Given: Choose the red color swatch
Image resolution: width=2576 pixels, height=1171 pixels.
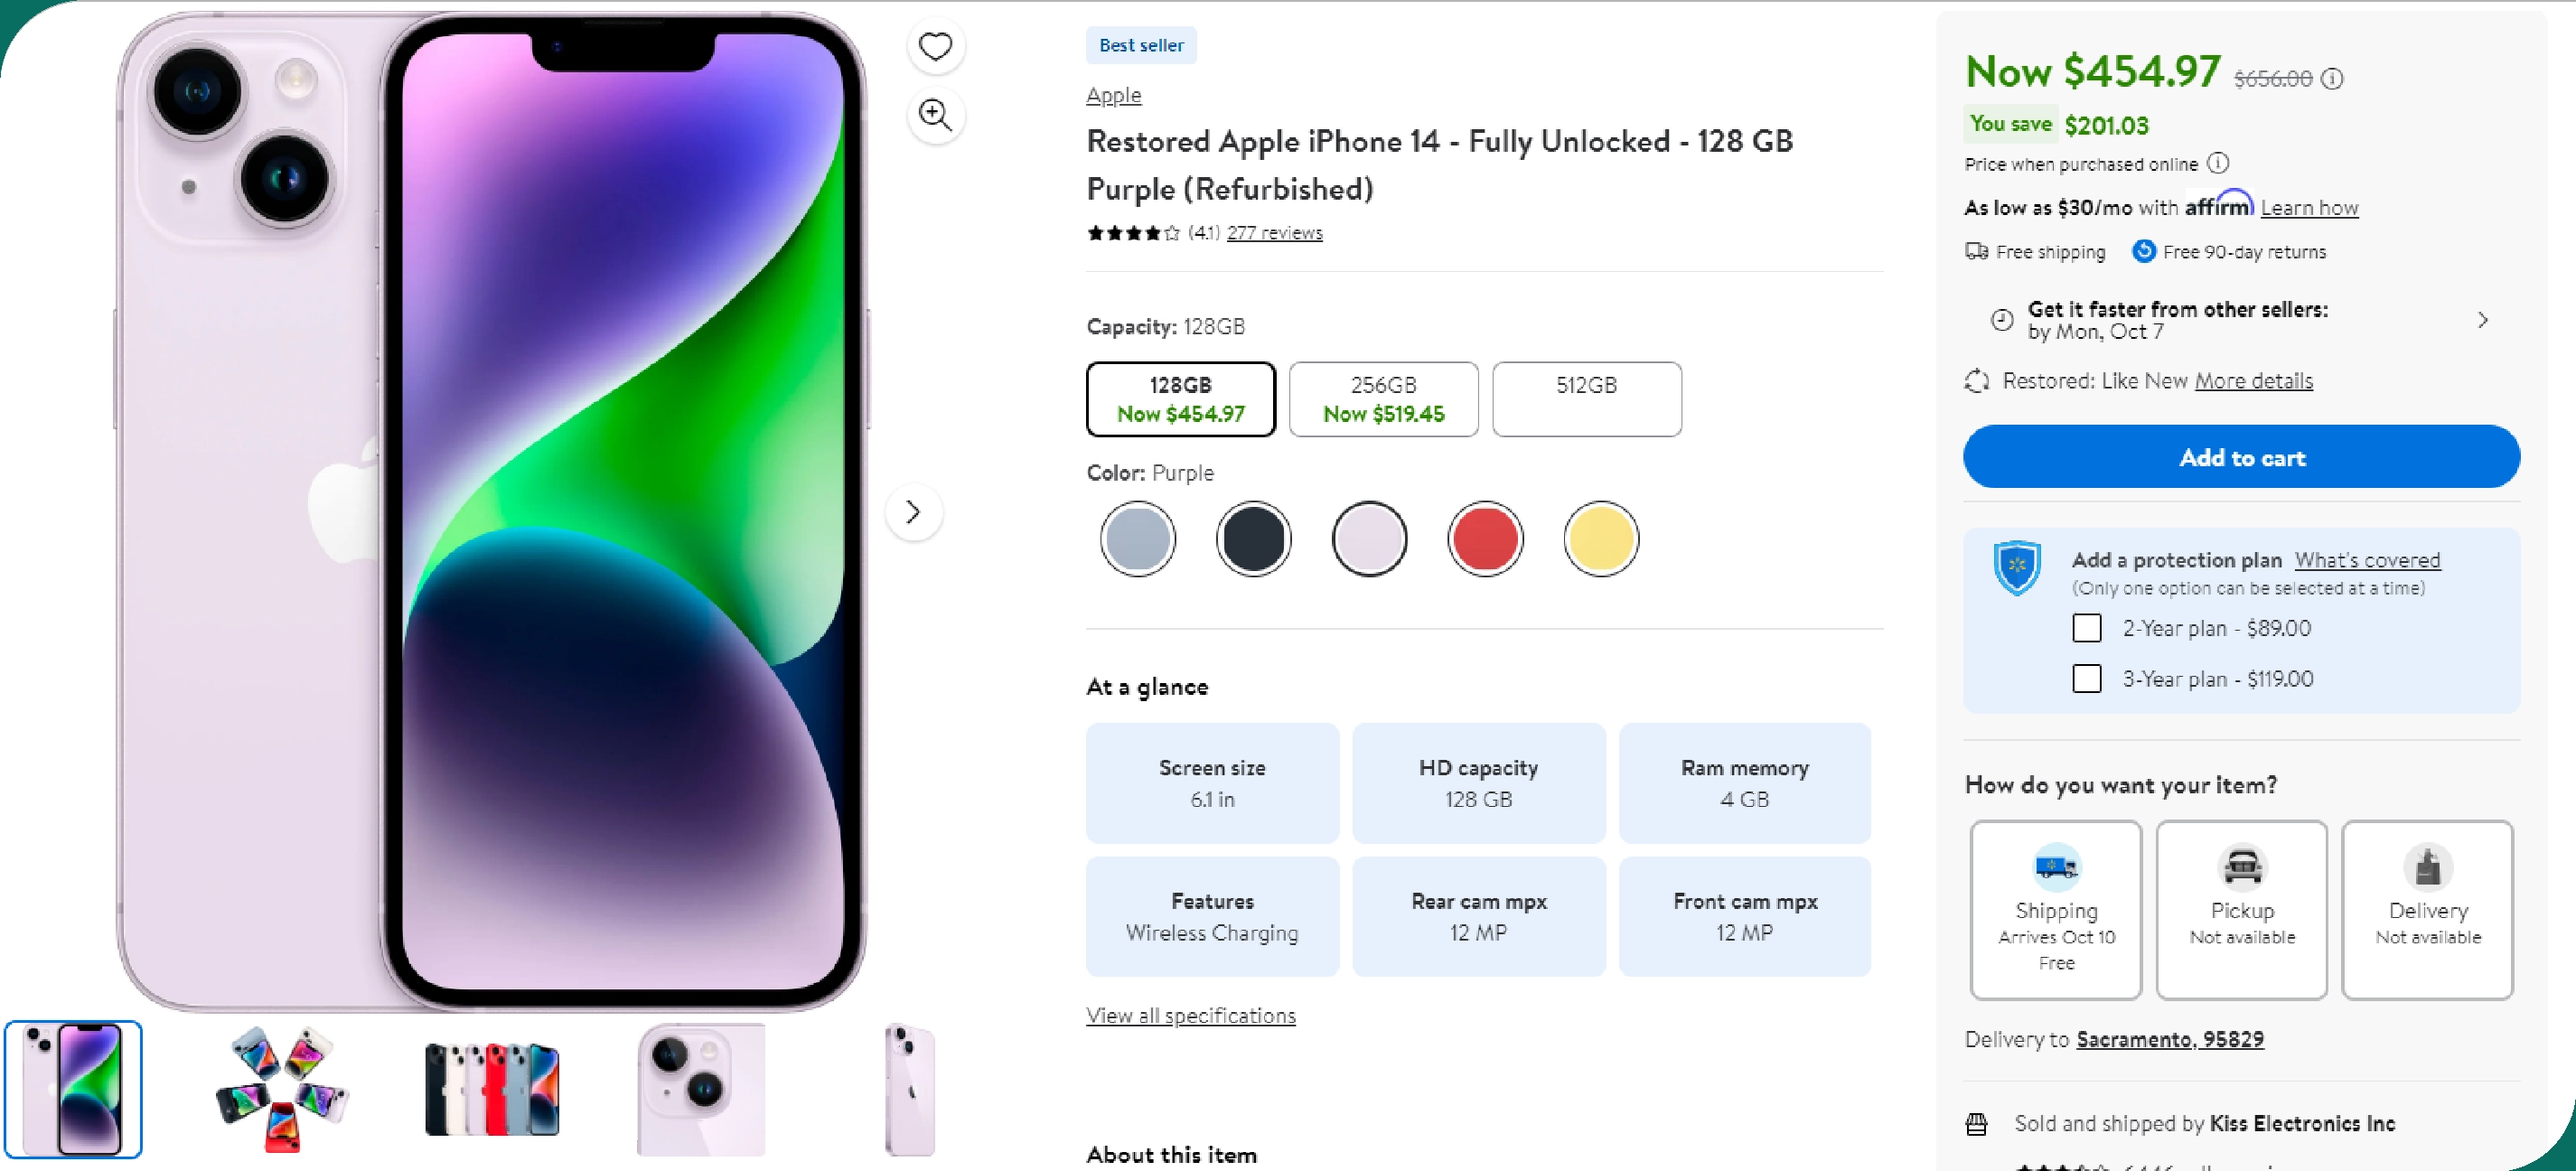Looking at the screenshot, I should [x=1485, y=539].
